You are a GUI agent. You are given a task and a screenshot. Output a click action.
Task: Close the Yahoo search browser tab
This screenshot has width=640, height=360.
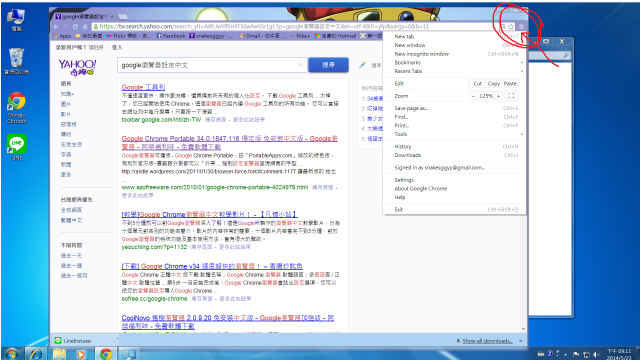pyautogui.click(x=112, y=16)
